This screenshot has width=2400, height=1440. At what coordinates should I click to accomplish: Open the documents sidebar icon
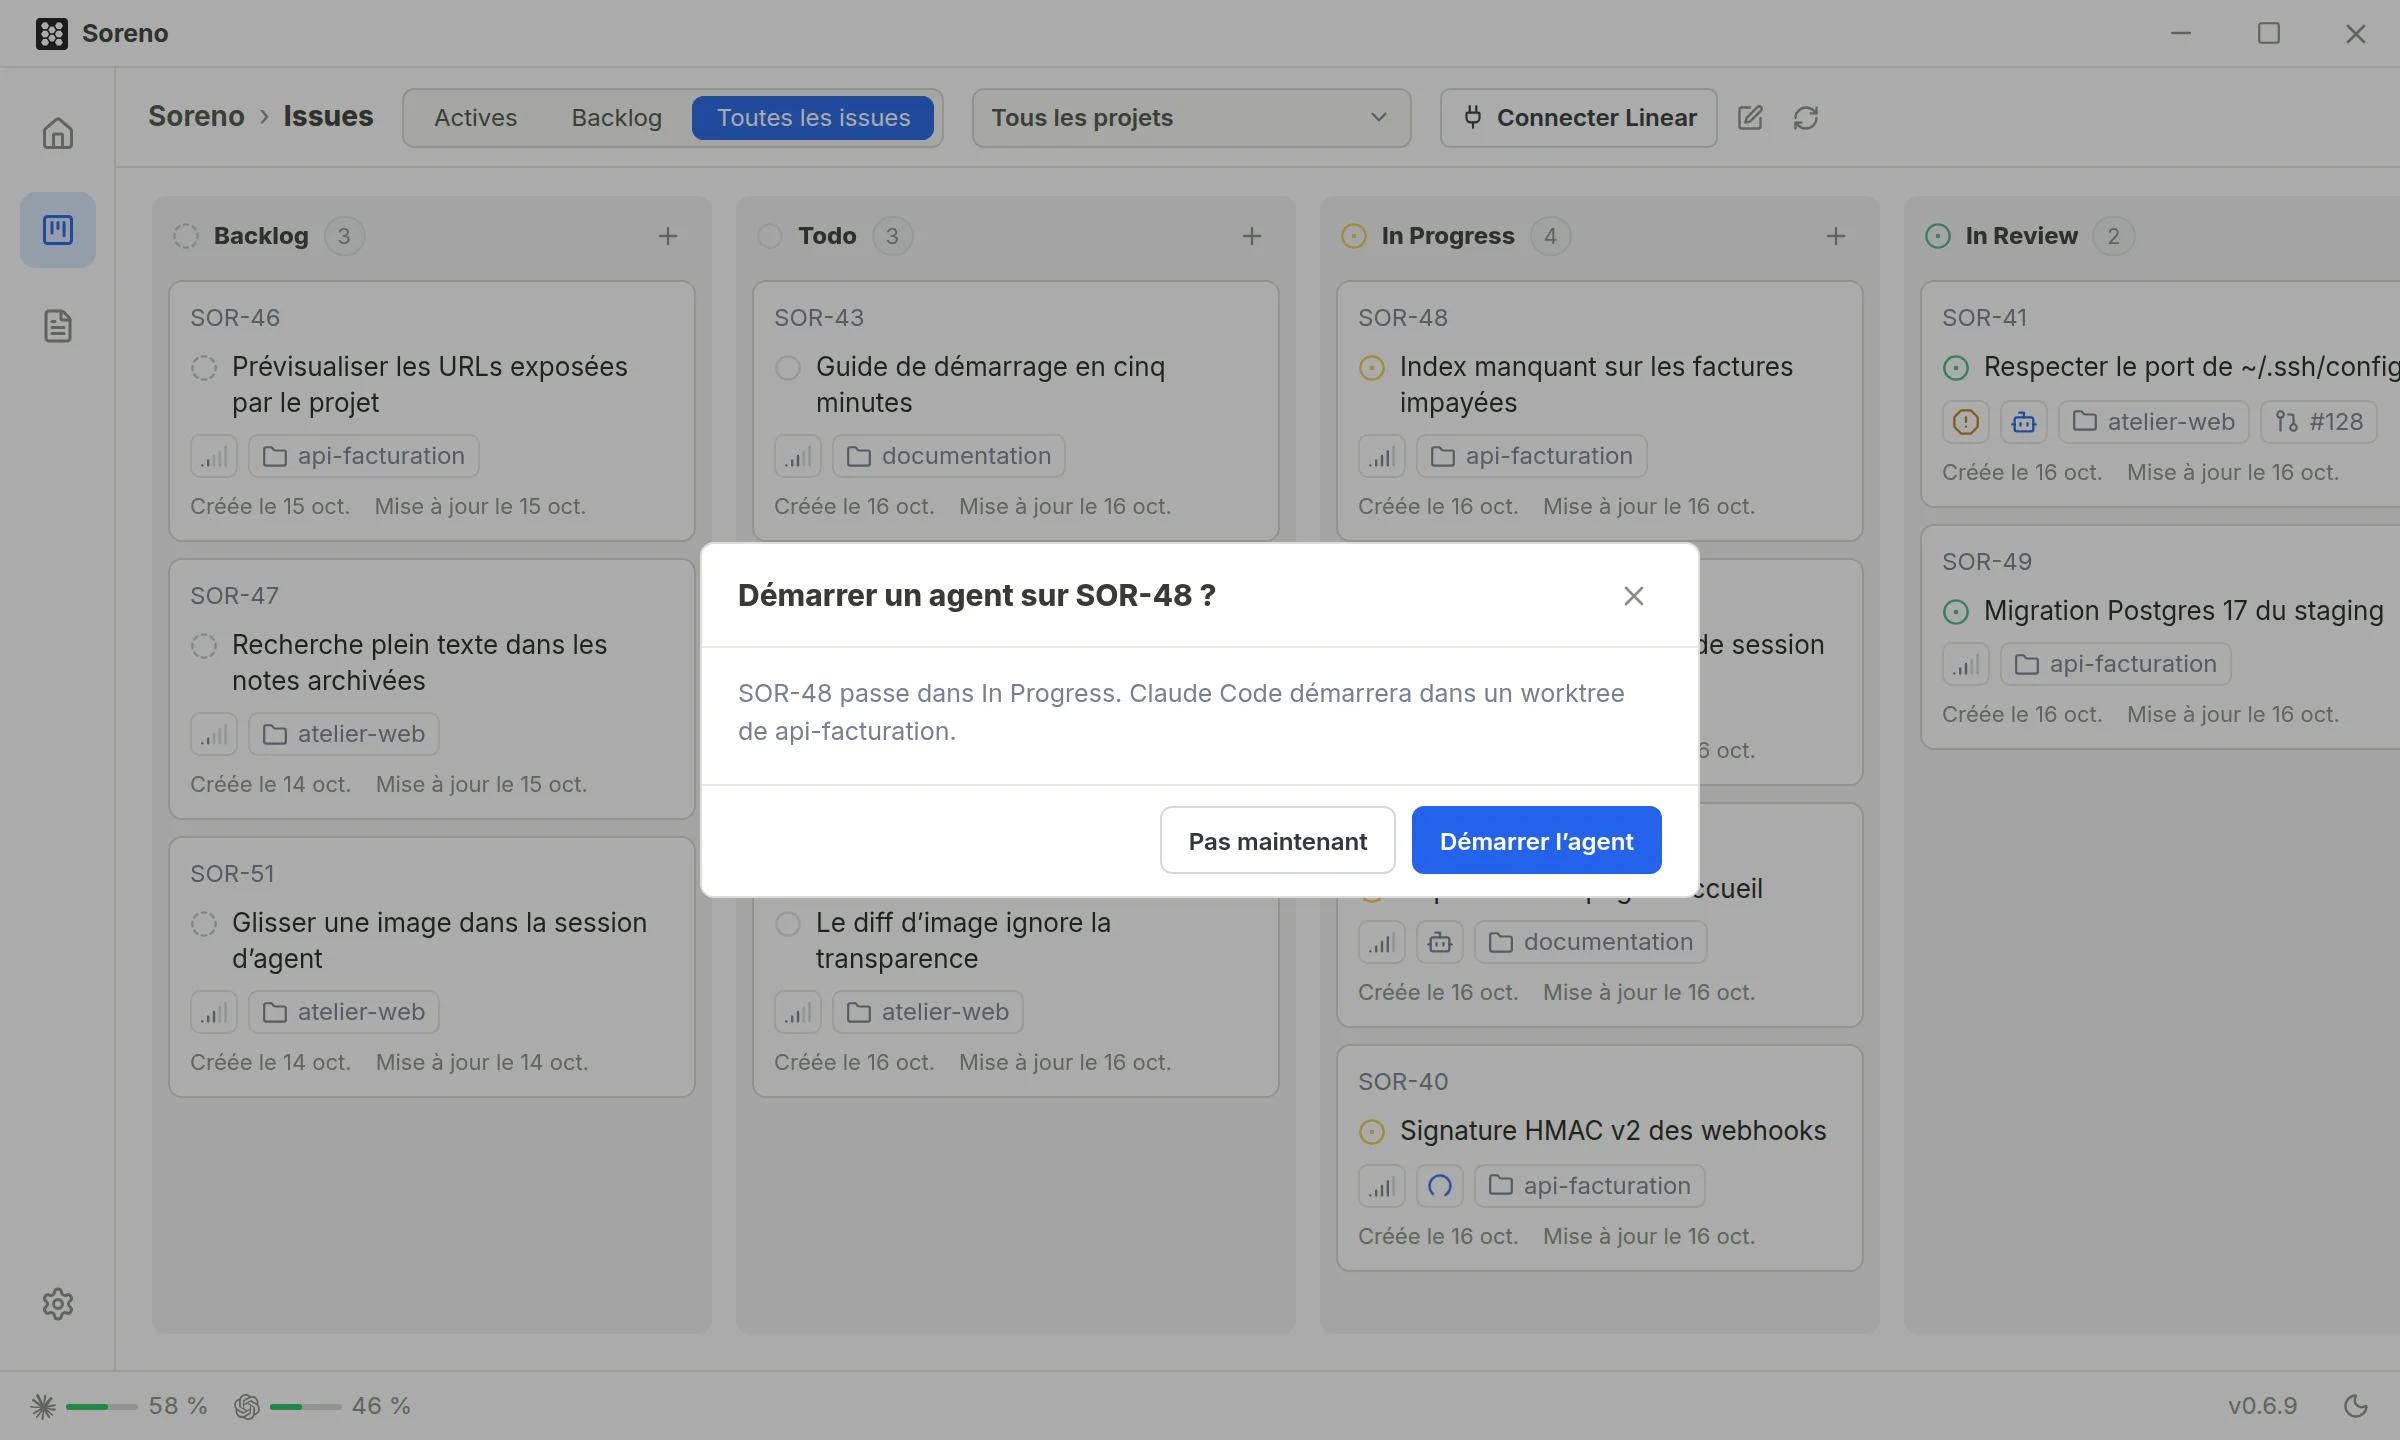58,326
